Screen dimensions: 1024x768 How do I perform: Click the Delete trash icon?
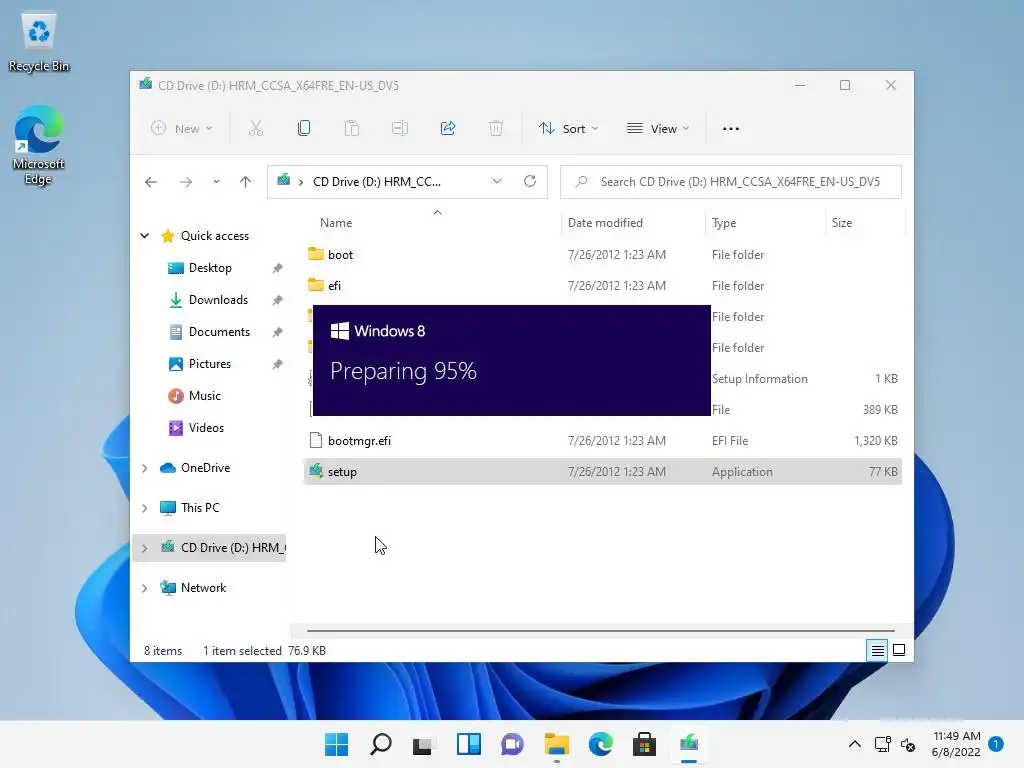tap(496, 129)
